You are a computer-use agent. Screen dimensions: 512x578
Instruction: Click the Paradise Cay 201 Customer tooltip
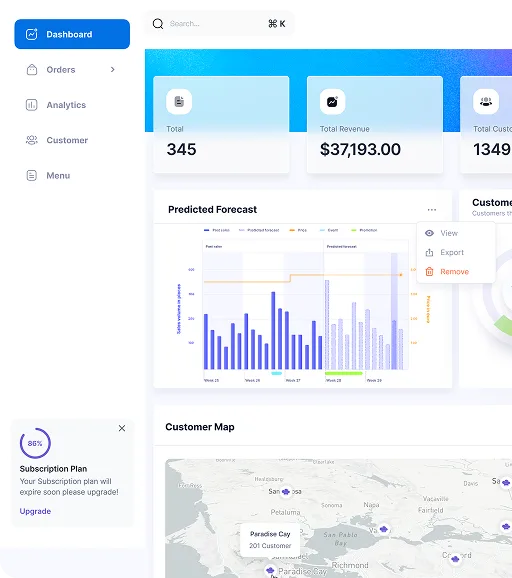[270, 540]
